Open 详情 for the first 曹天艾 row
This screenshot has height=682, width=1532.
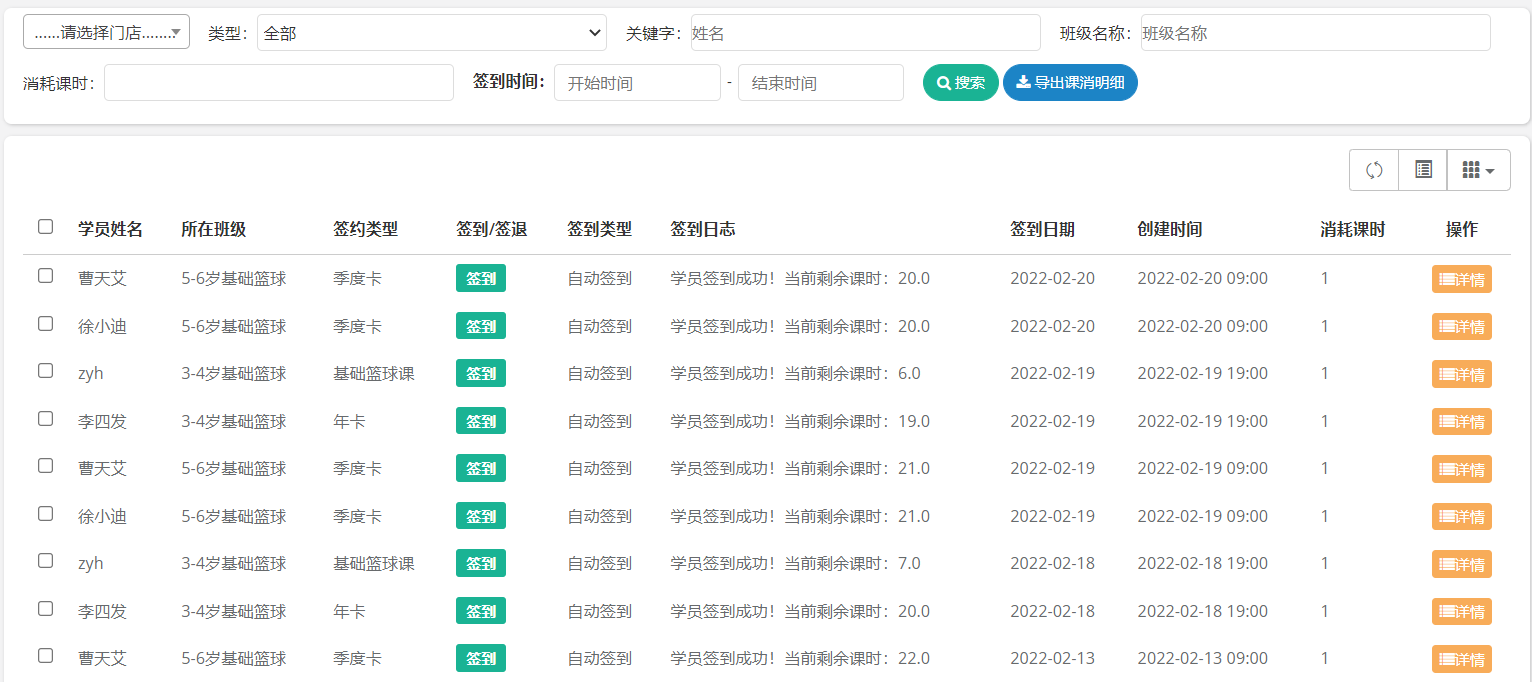pyautogui.click(x=1461, y=279)
